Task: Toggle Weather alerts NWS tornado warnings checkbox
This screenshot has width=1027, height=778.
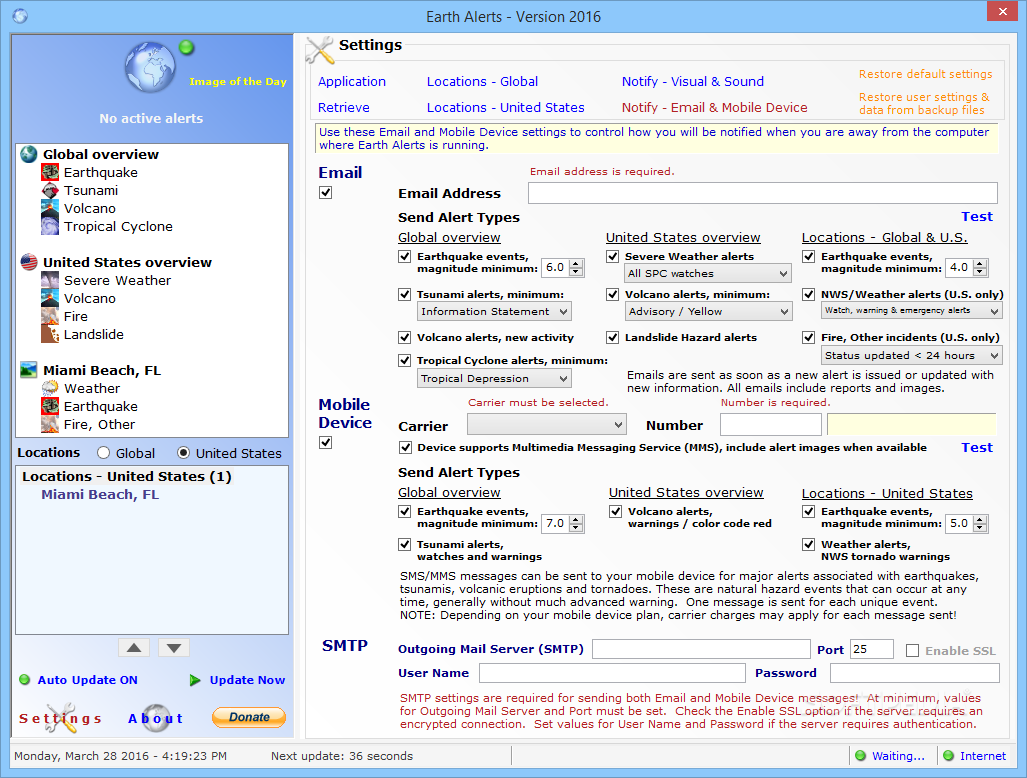Action: point(809,544)
